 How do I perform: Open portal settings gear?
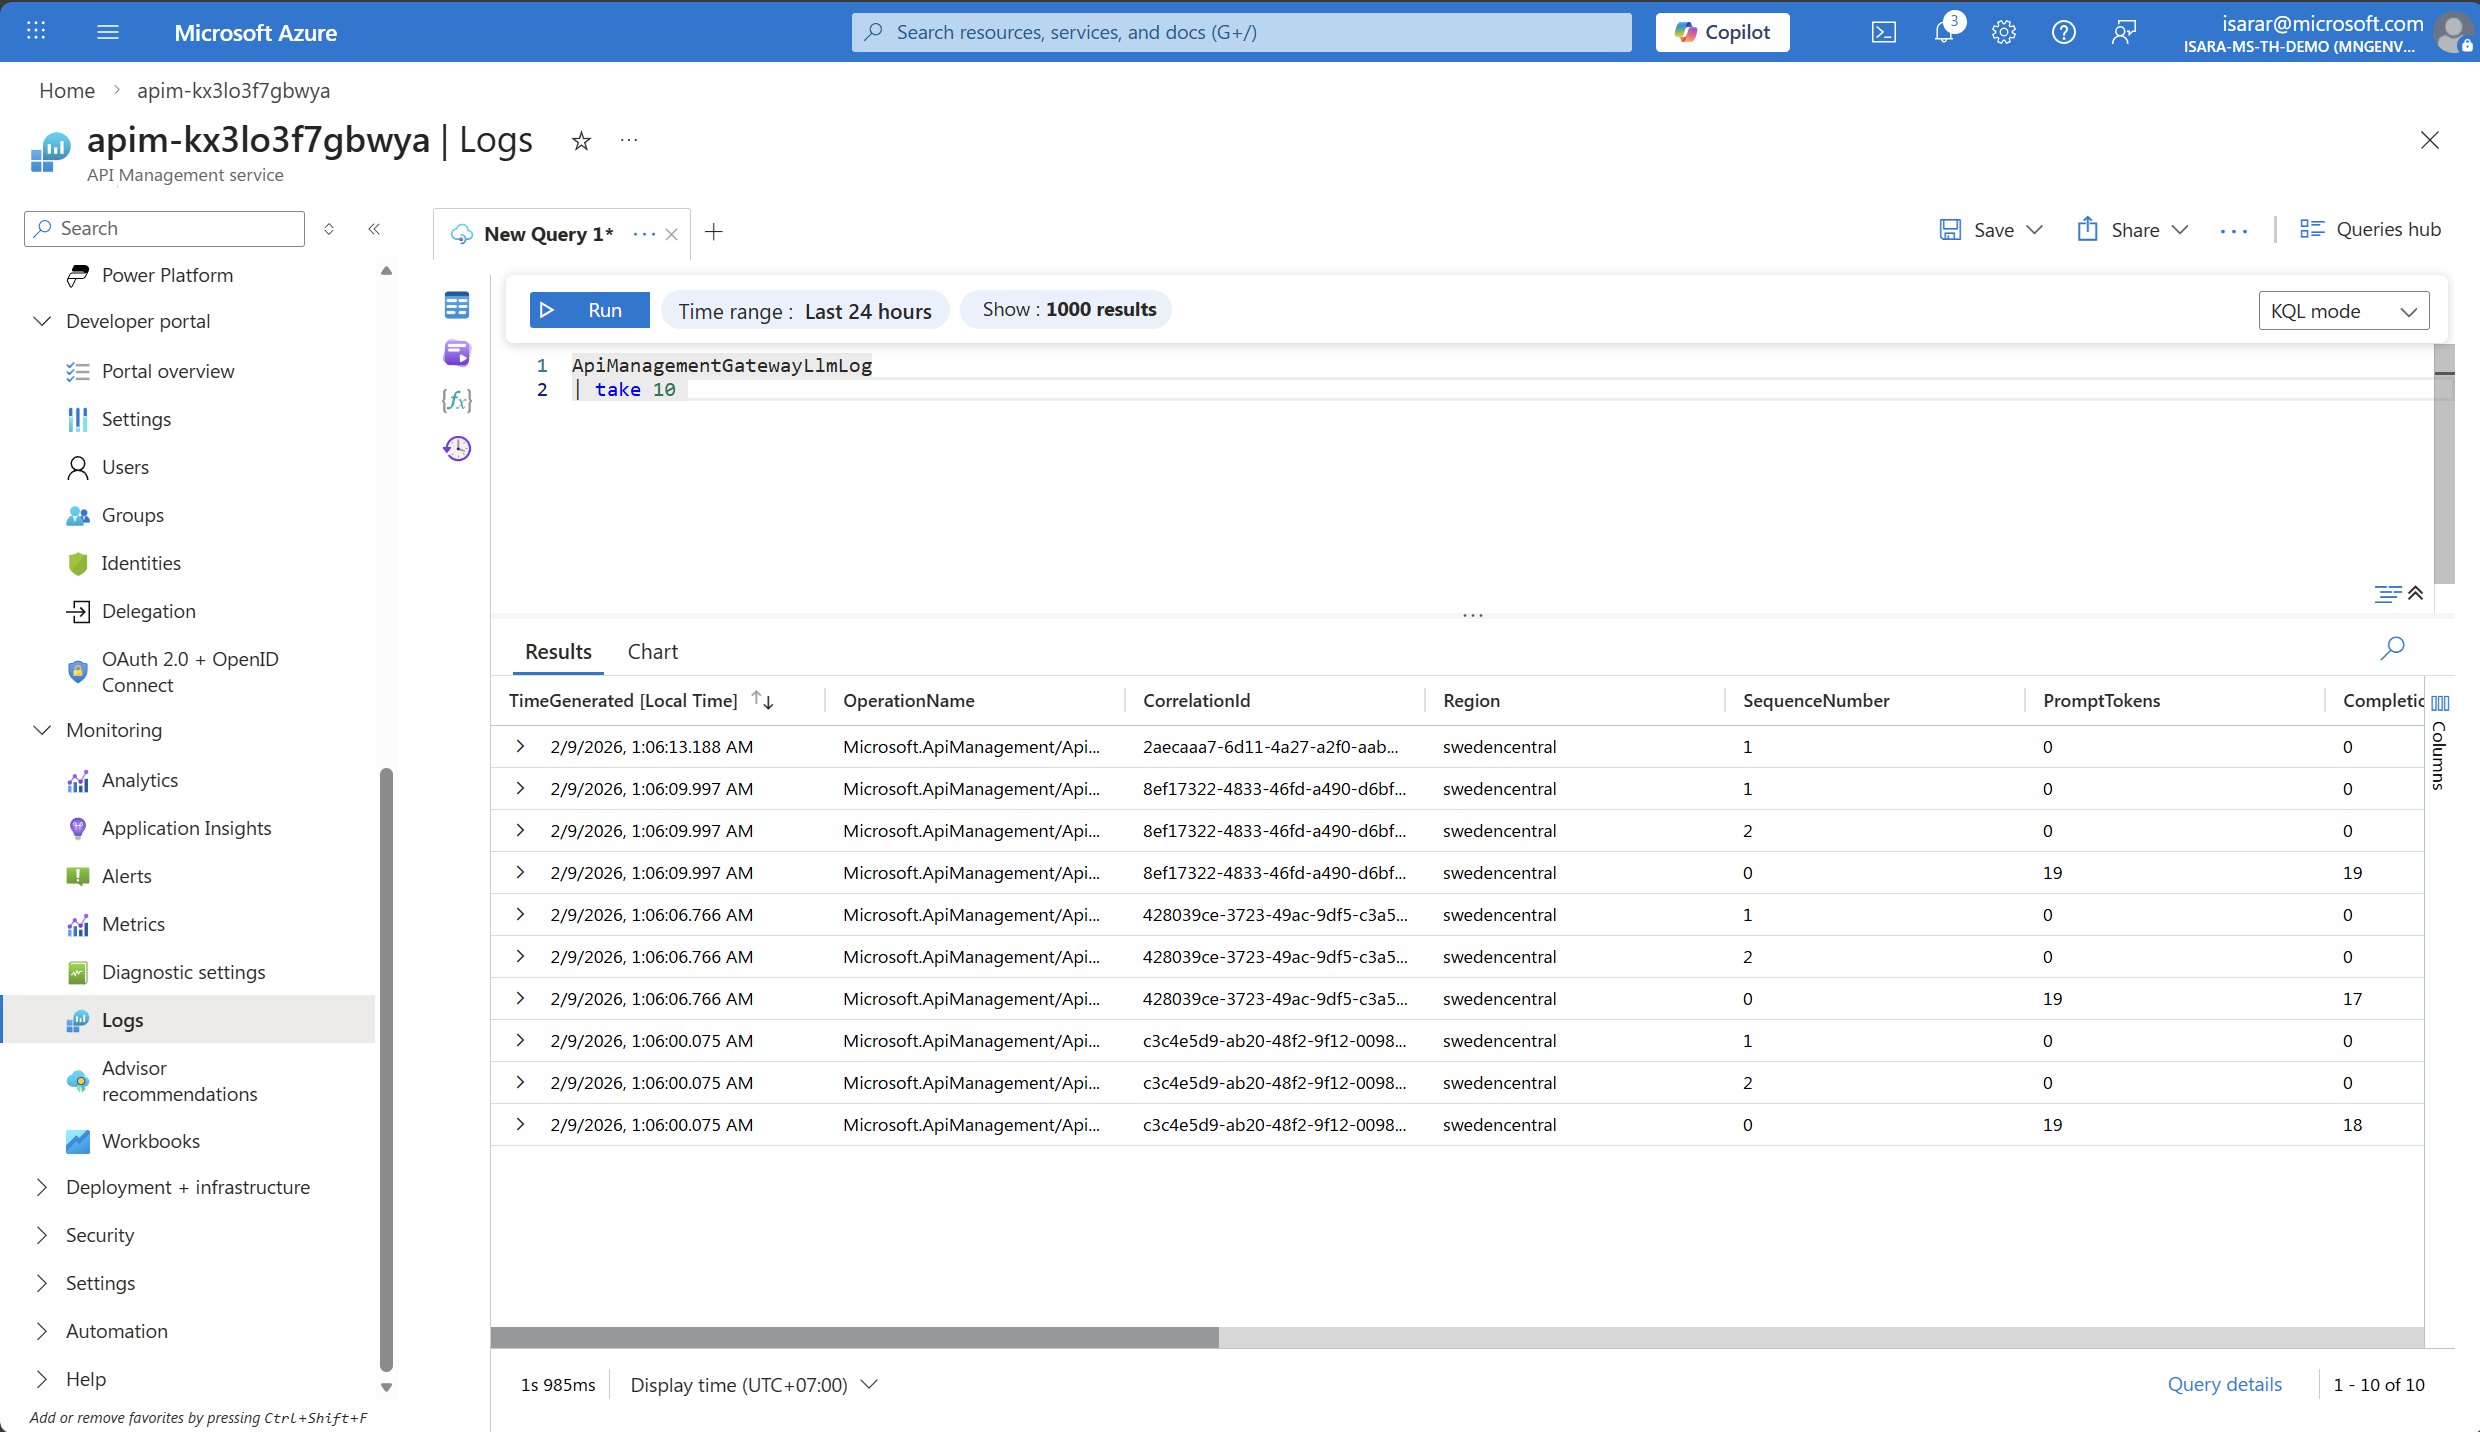click(x=2003, y=32)
